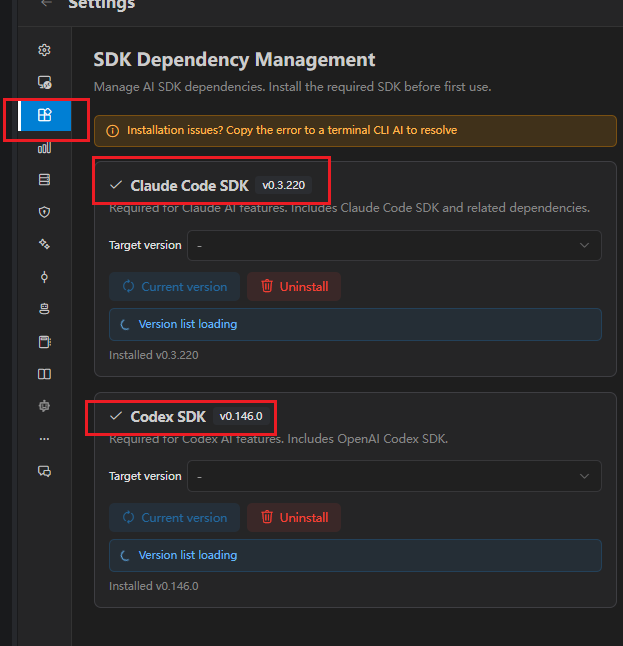Viewport: 623px width, 646px height.
Task: Open the sparkle sidebar section
Action: 44,244
